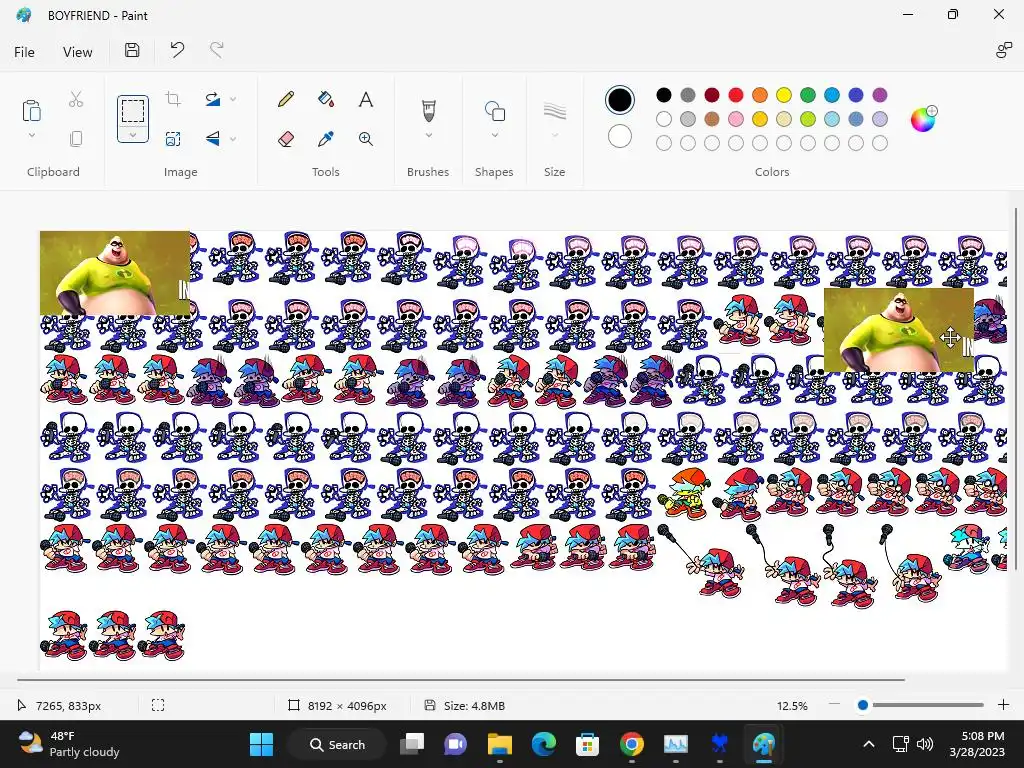Zoom out with the minus button

(x=834, y=705)
